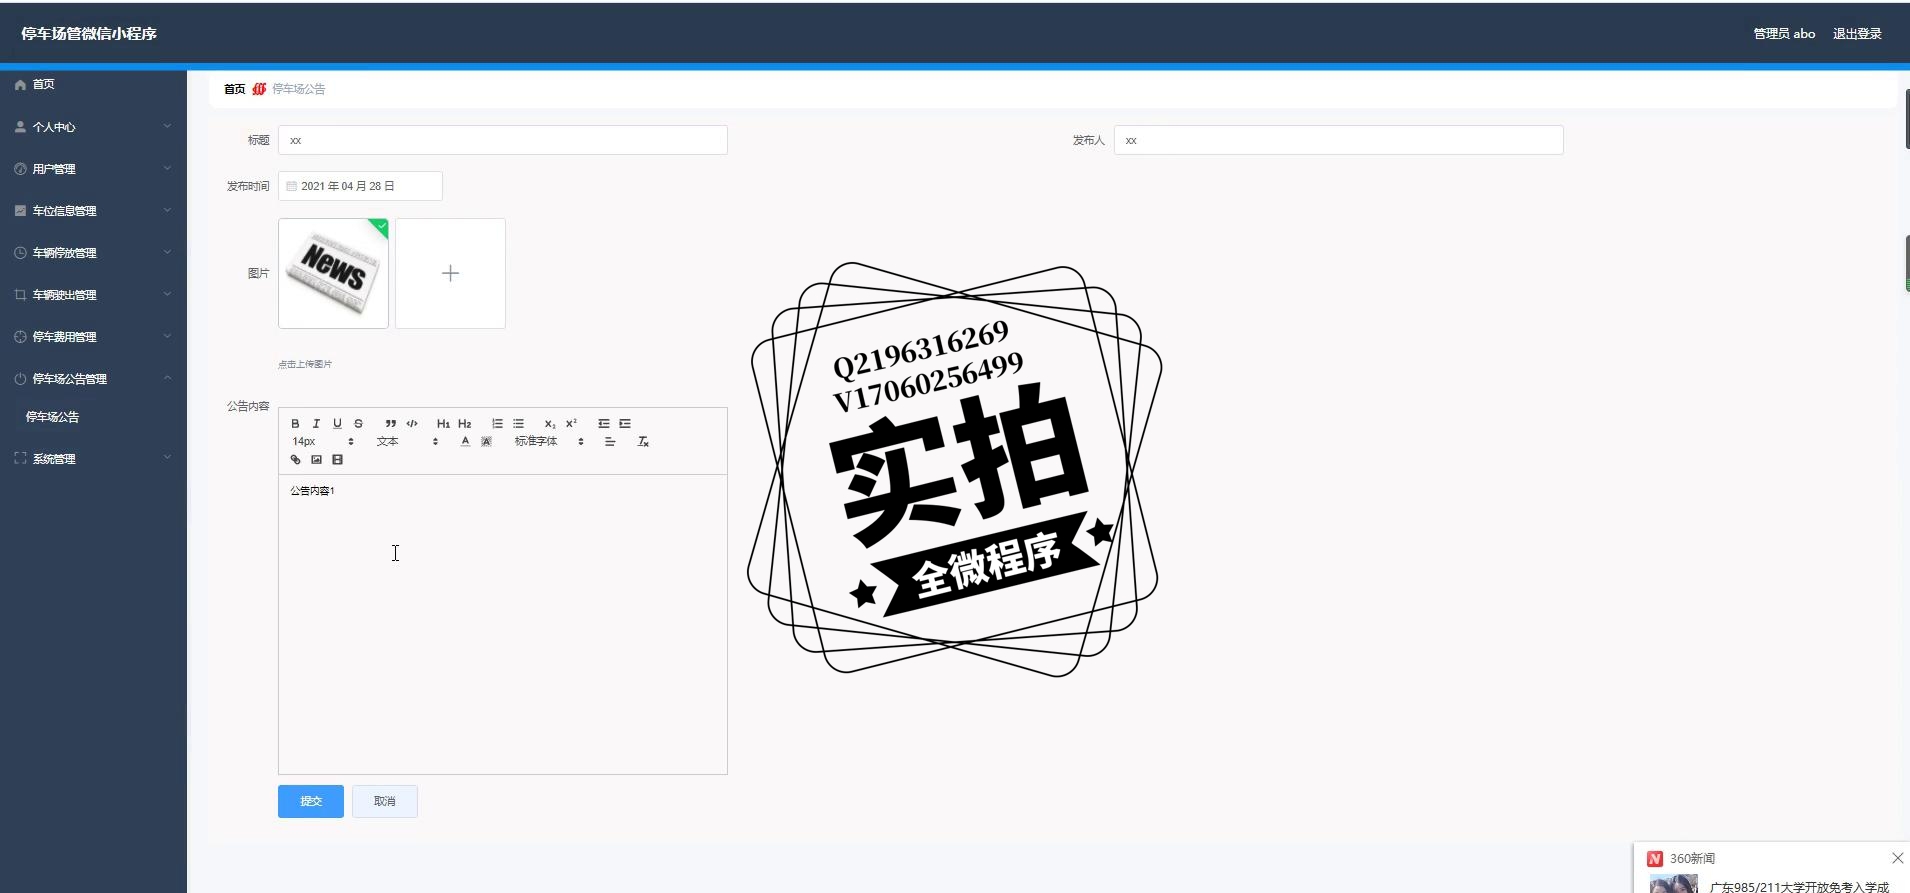Viewport: 1910px width, 893px height.
Task: Increase indent in editor
Action: [x=625, y=424]
